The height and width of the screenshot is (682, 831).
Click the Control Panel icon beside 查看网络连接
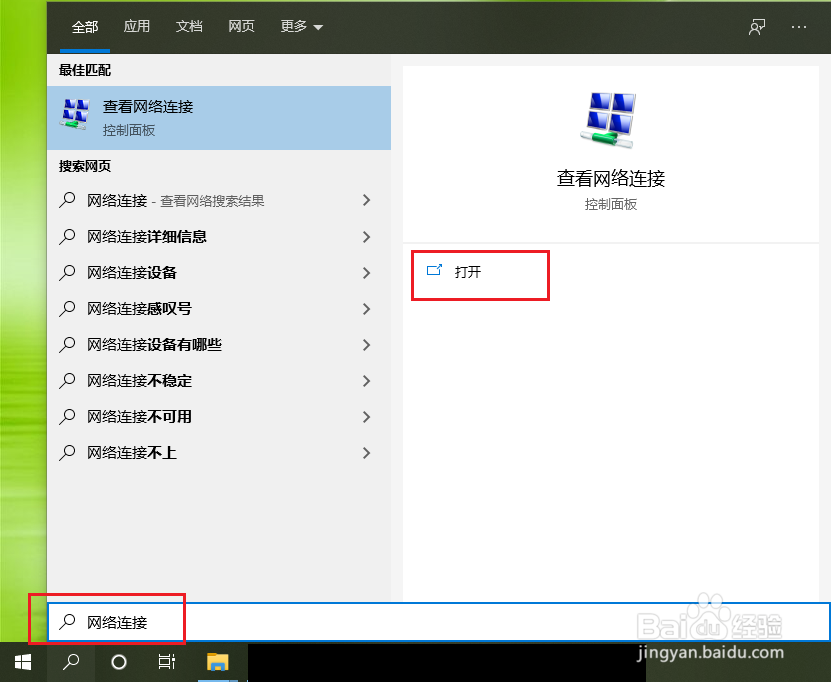74,114
